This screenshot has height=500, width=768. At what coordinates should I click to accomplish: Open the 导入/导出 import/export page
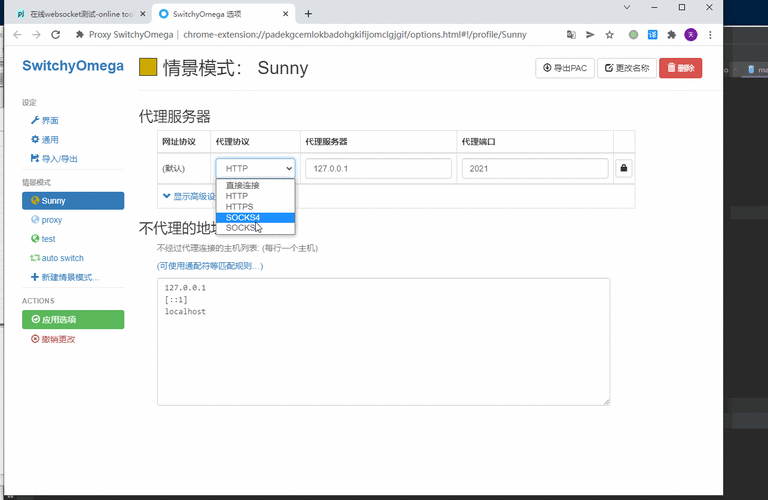(x=54, y=159)
